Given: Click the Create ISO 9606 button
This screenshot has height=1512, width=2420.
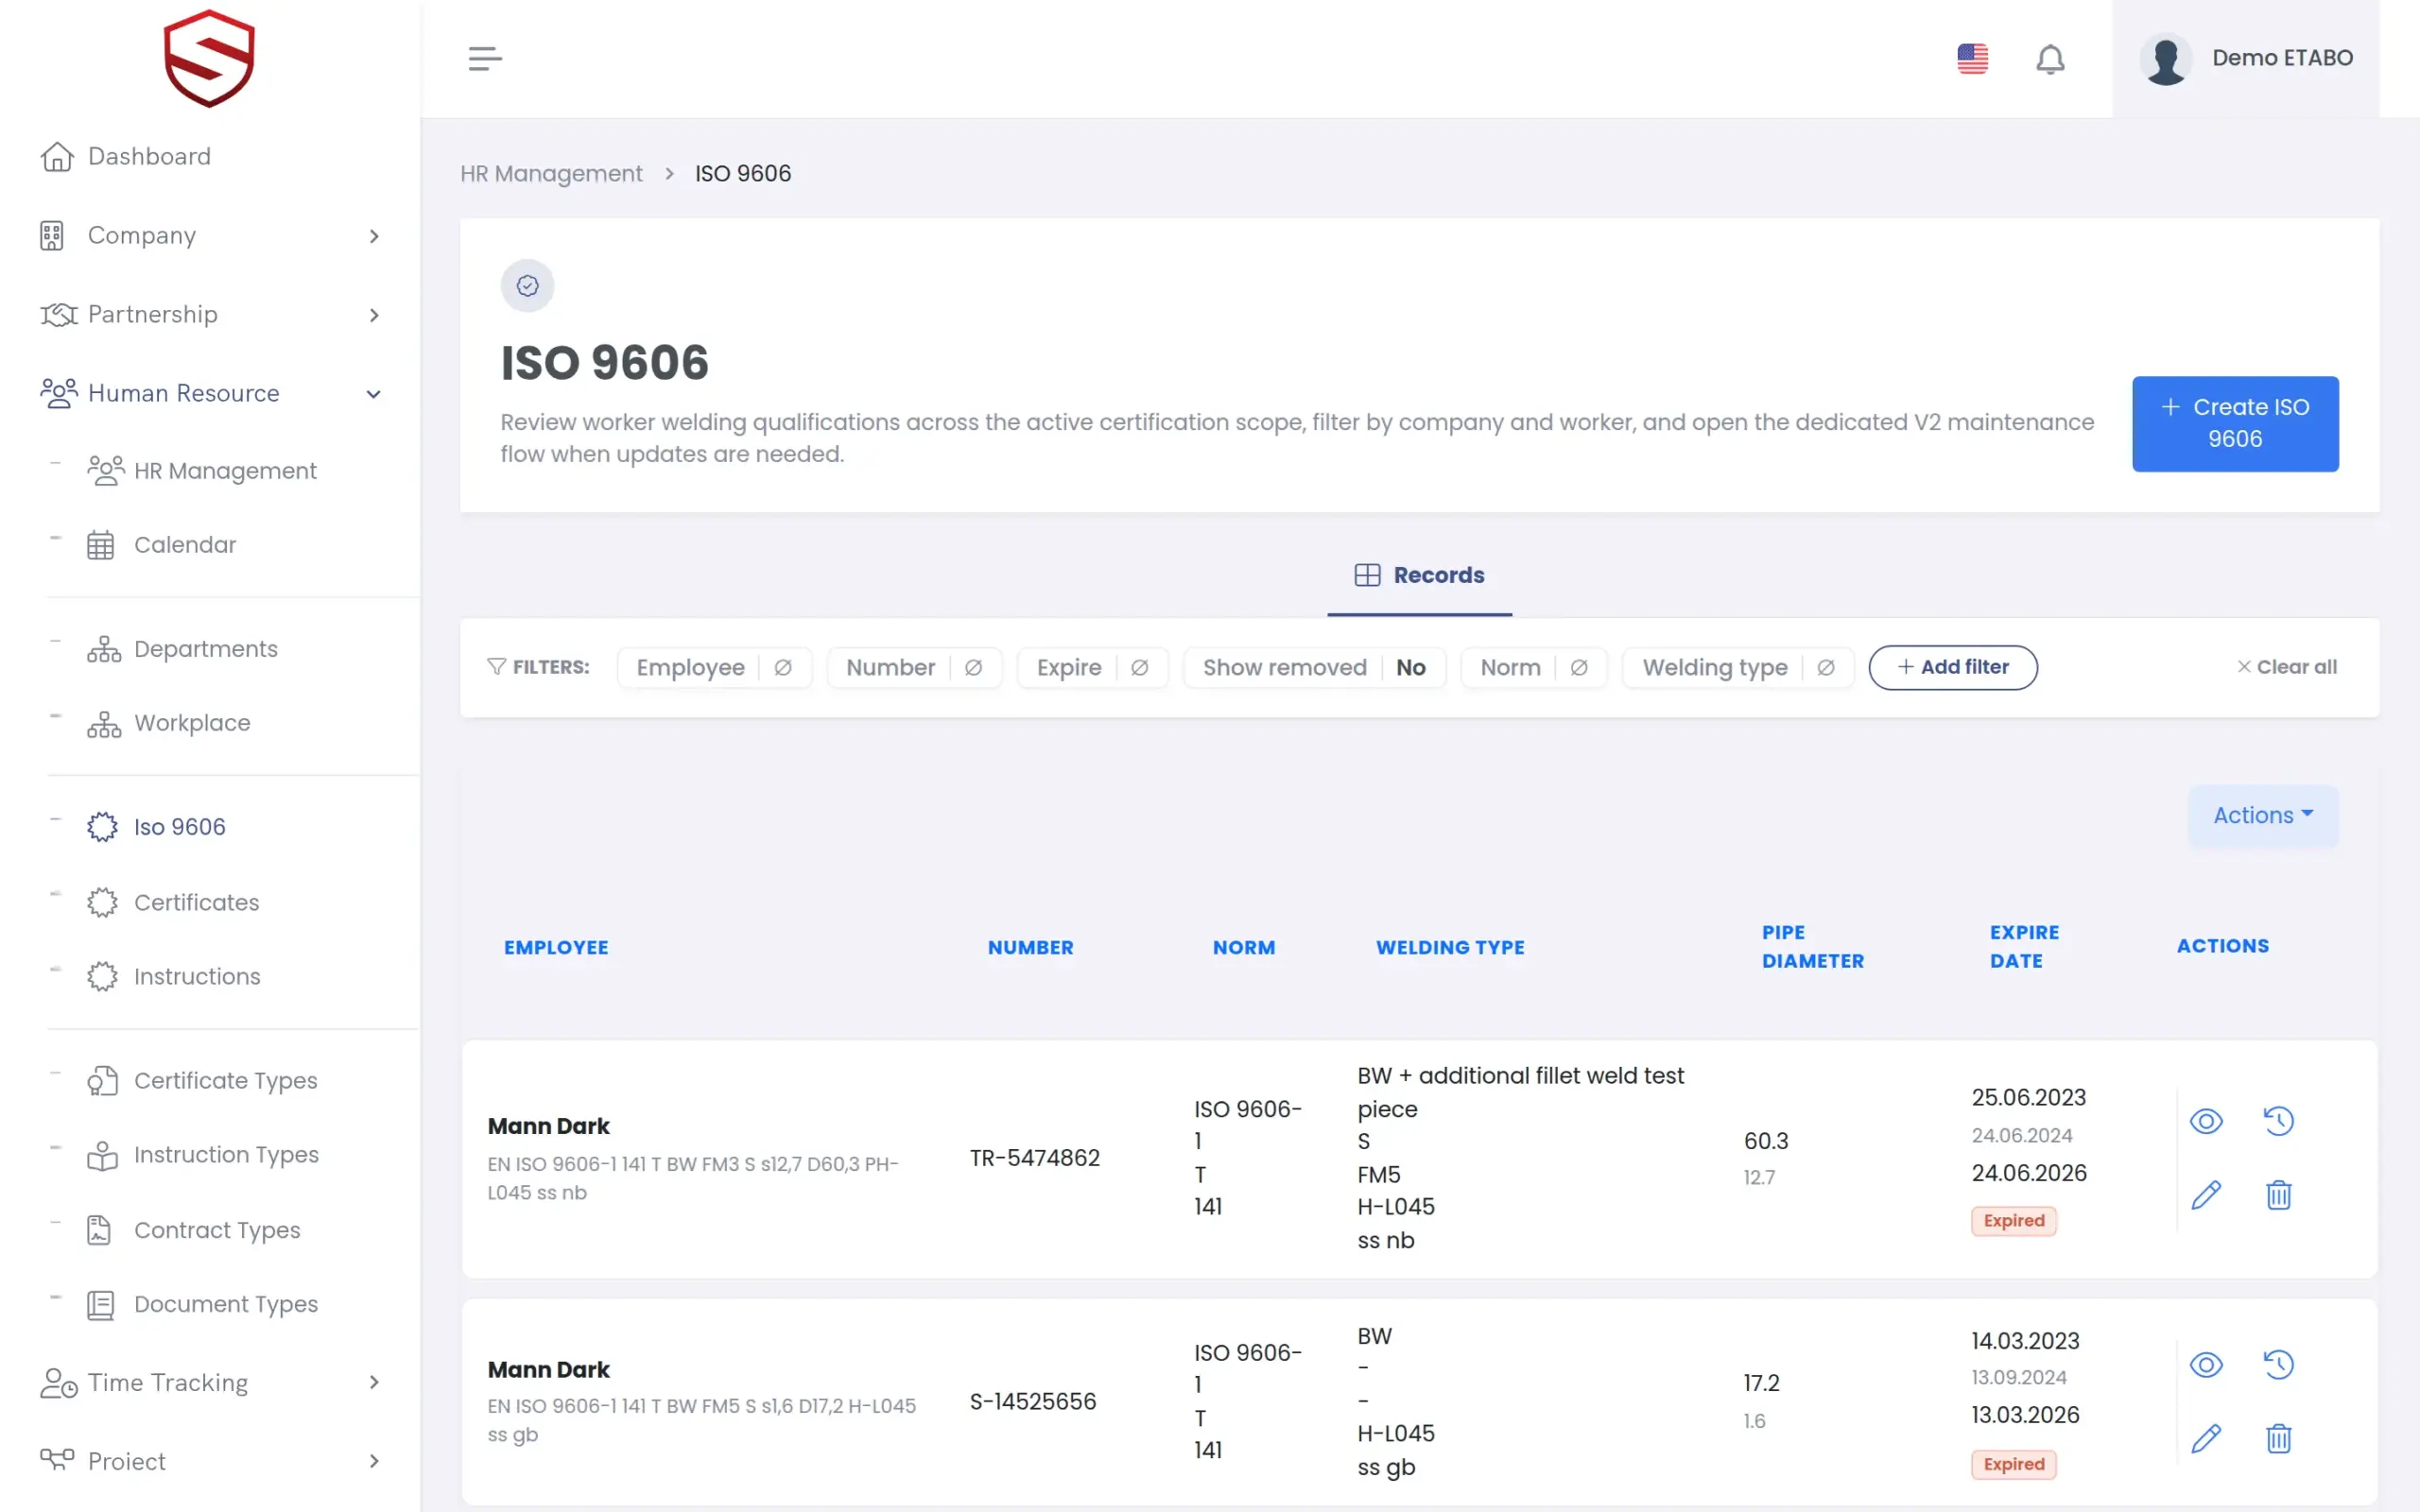Looking at the screenshot, I should coord(2234,424).
